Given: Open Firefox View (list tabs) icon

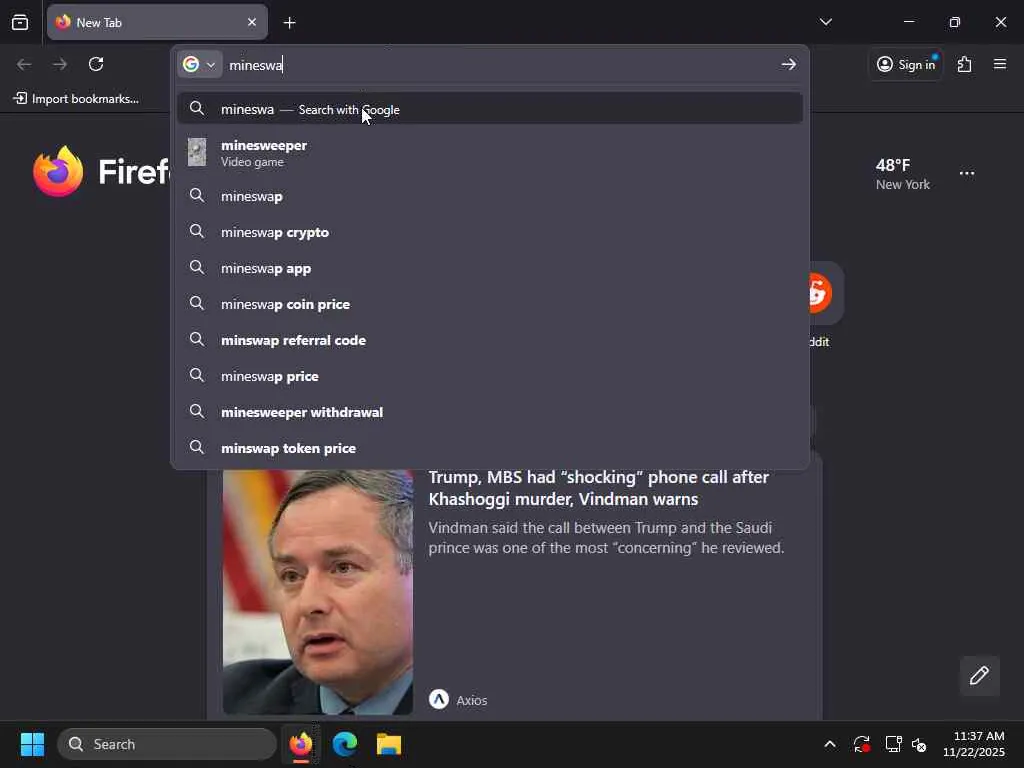Looking at the screenshot, I should [x=20, y=22].
